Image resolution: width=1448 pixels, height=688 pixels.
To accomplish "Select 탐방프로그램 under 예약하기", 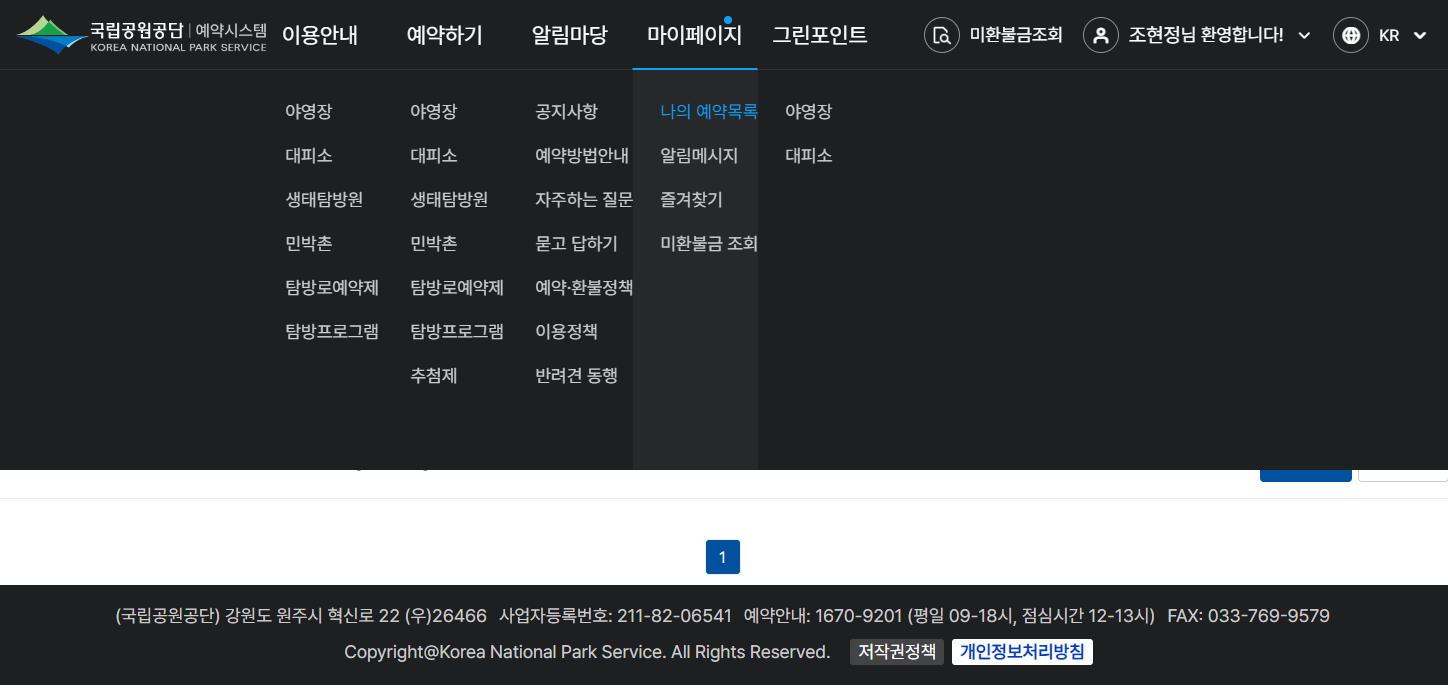I will 457,332.
